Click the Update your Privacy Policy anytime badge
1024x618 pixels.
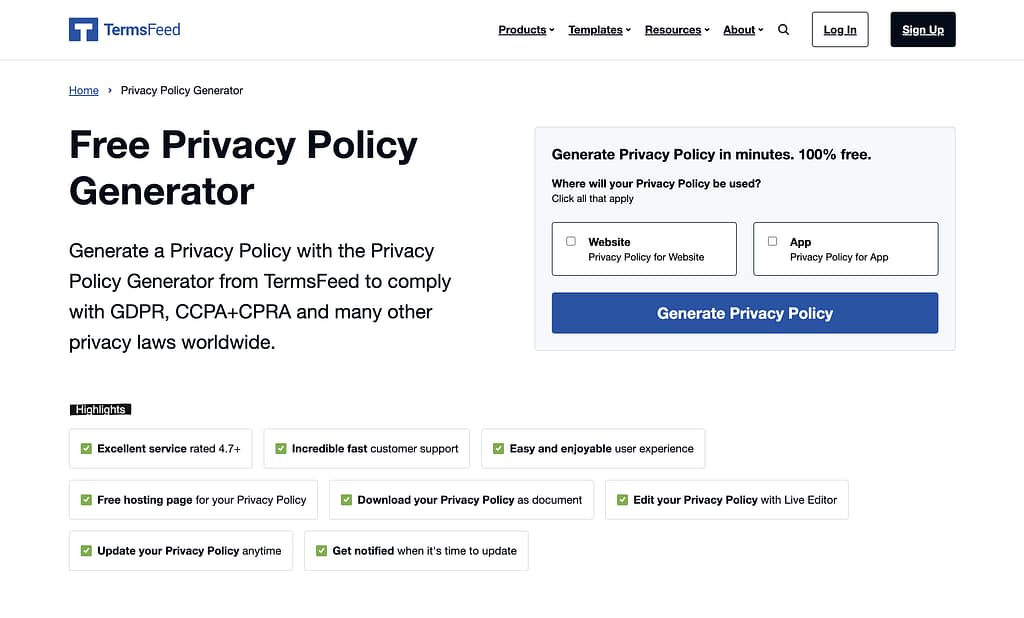coord(180,550)
